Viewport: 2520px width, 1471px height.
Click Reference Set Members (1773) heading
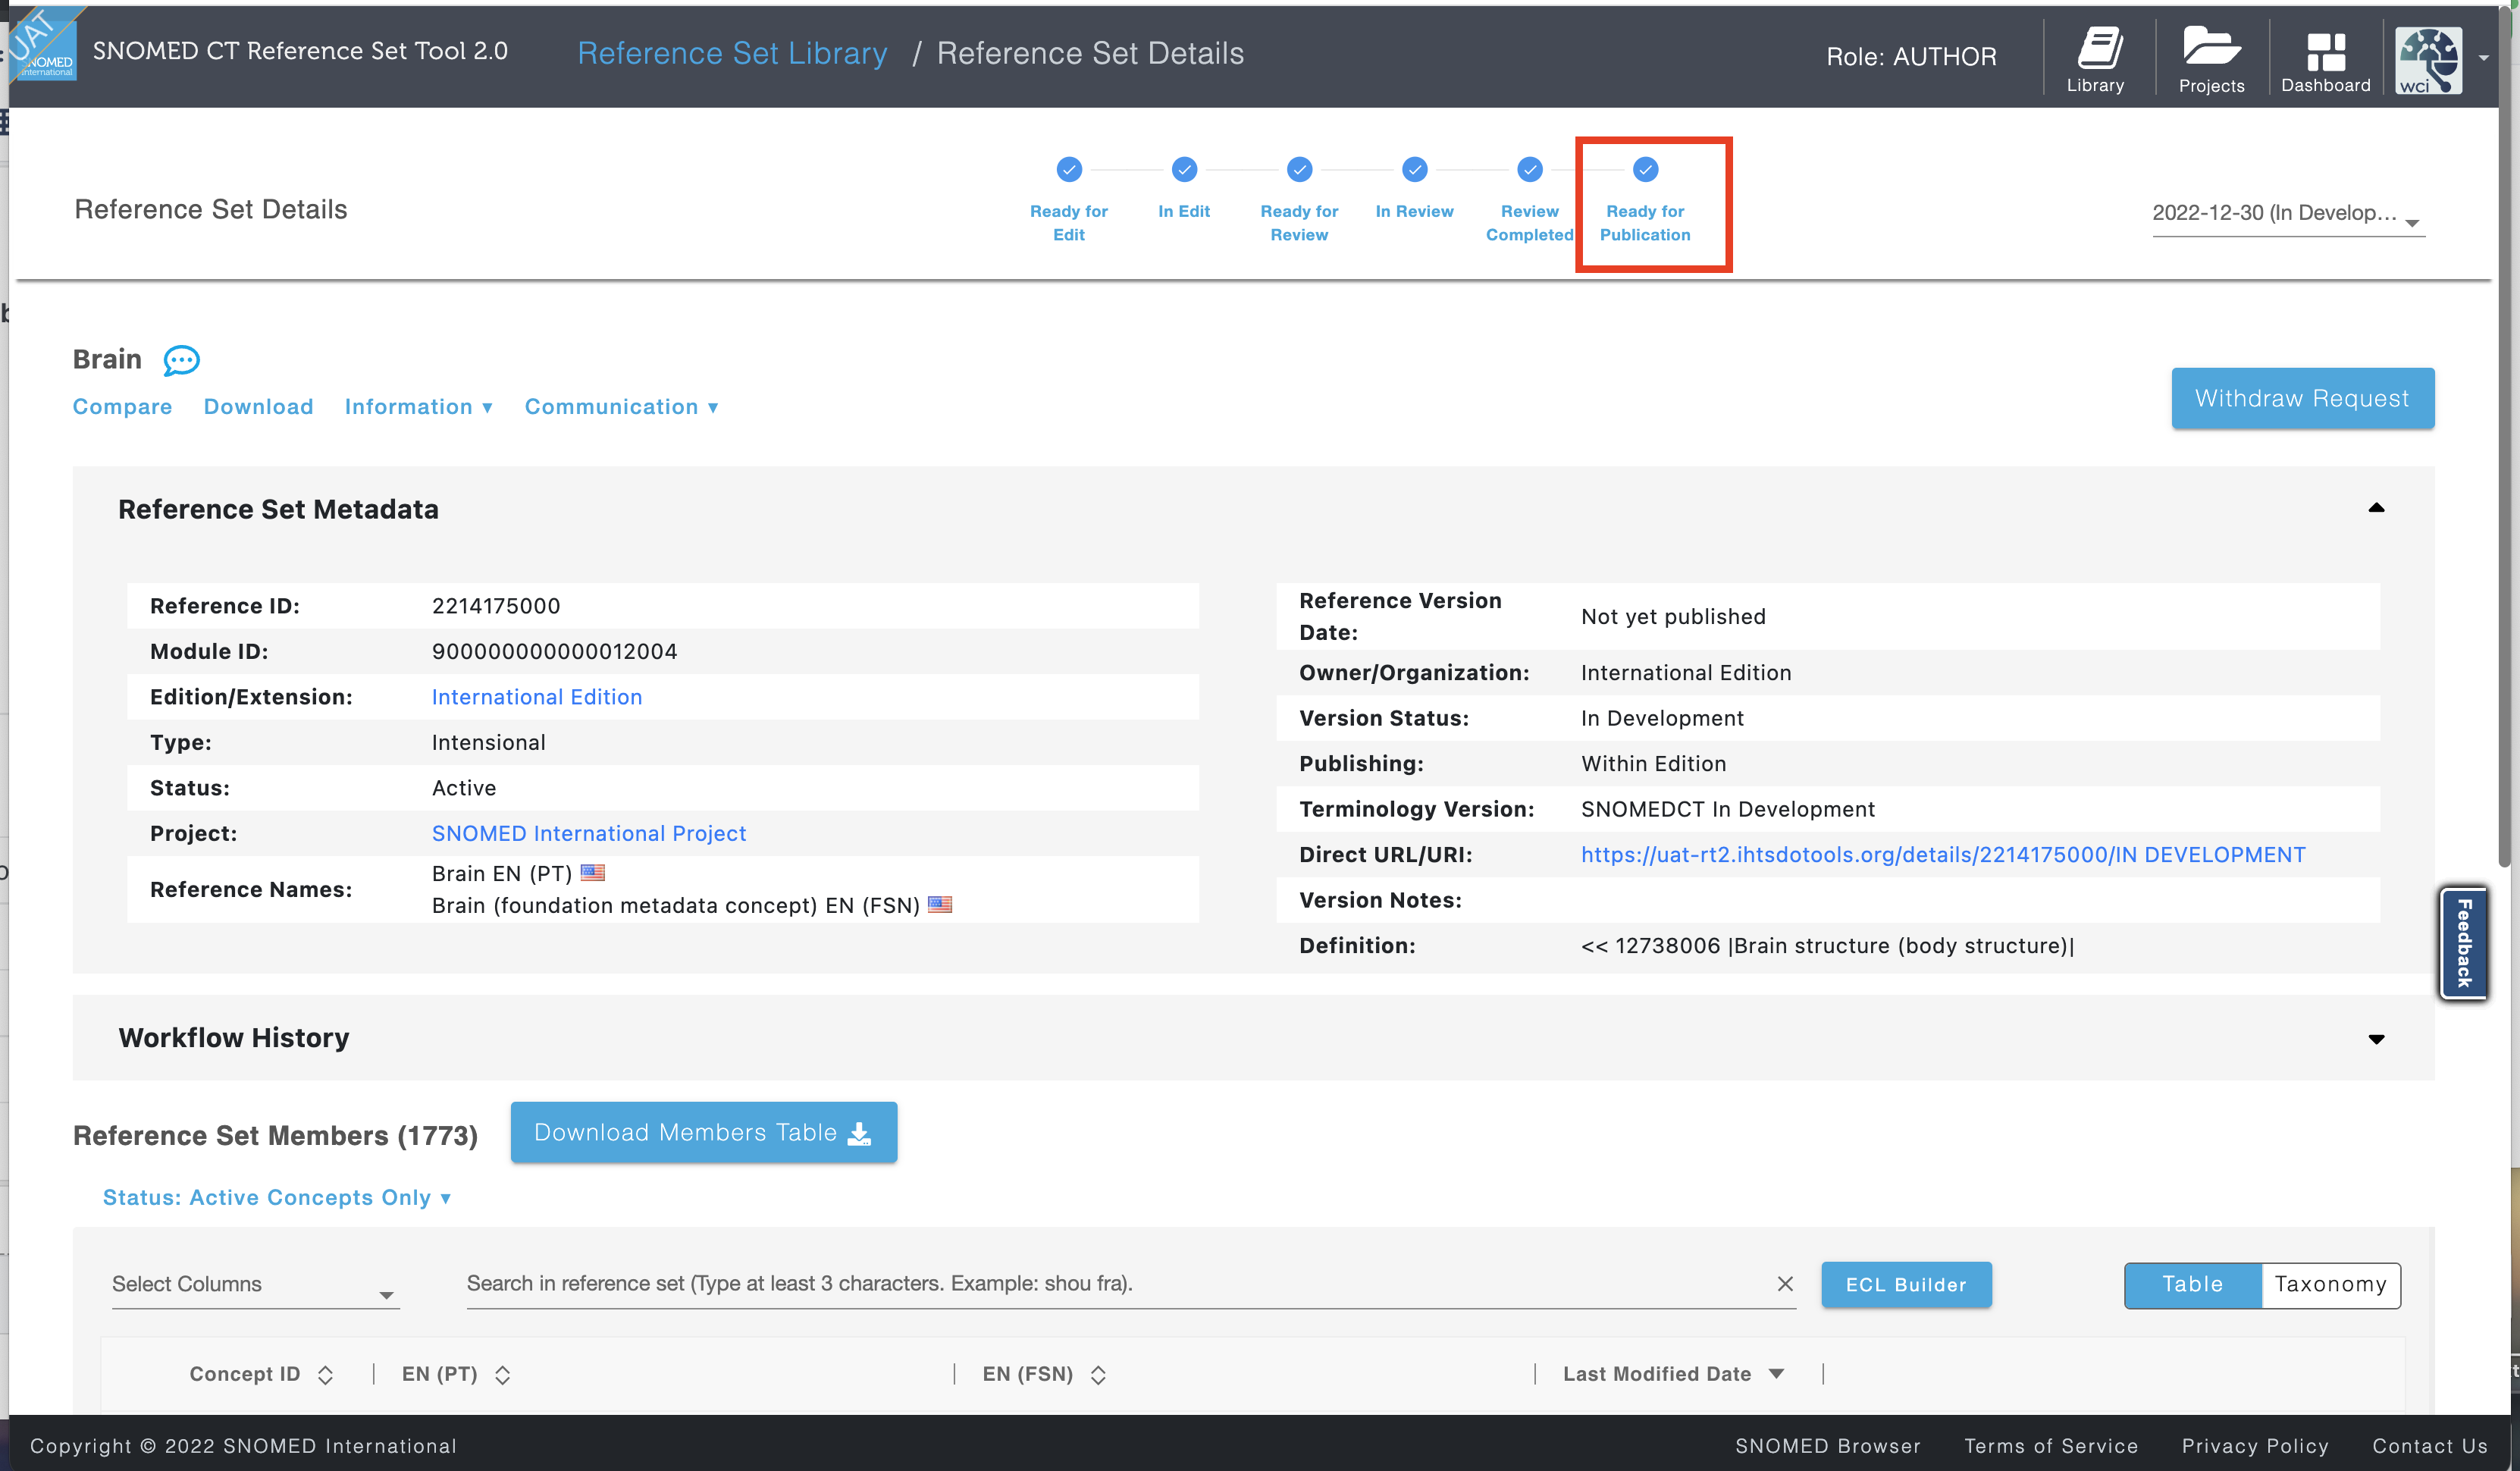tap(275, 1136)
